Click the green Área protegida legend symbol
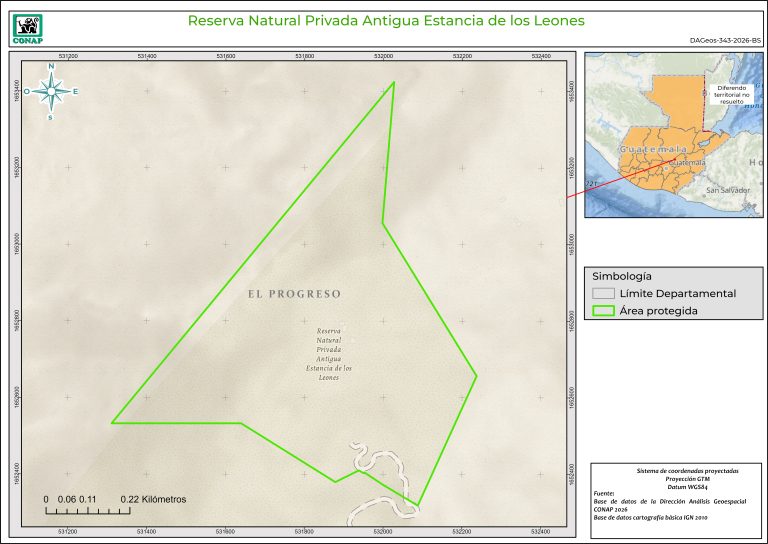 (602, 311)
